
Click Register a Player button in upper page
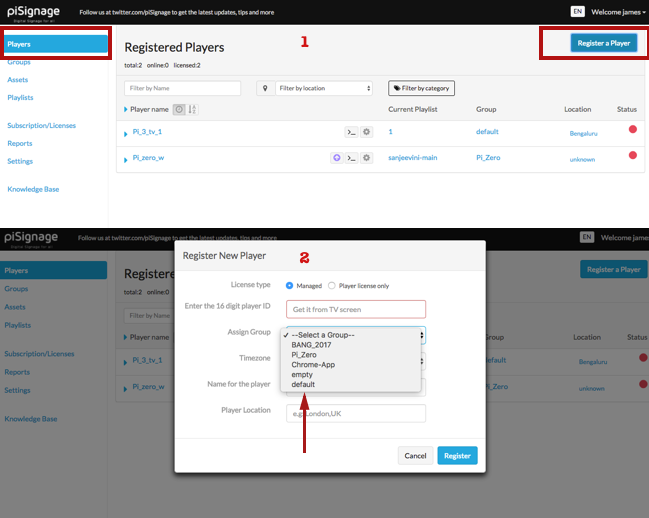[603, 43]
